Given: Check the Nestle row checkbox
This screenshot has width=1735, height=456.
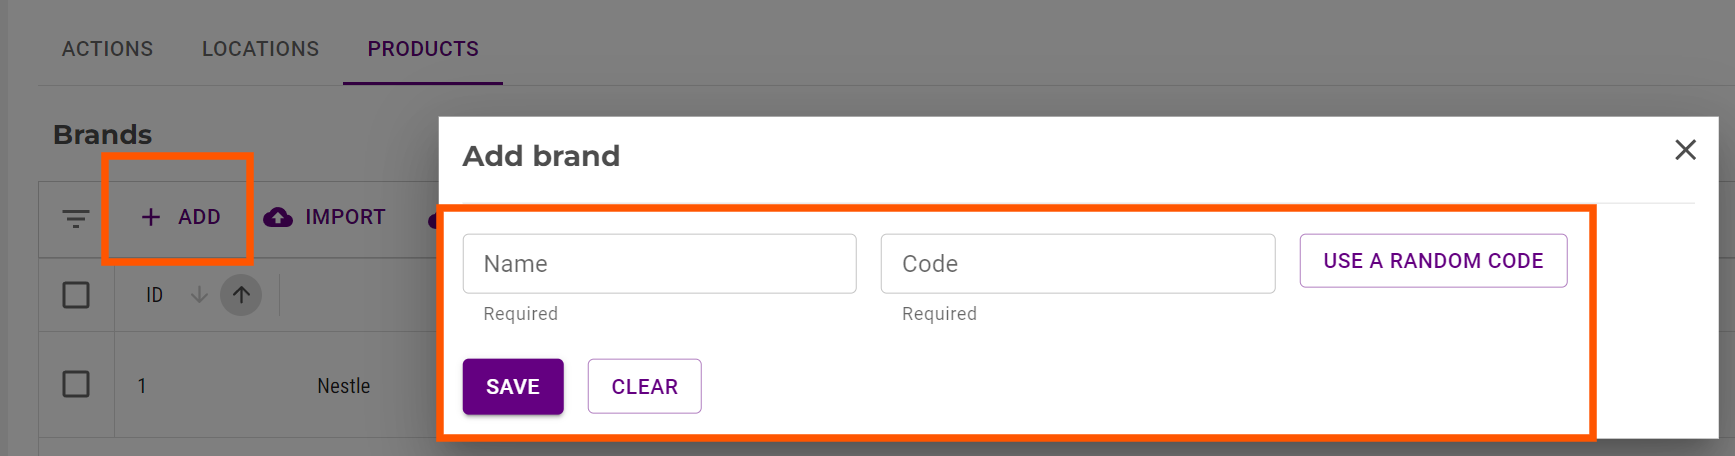Looking at the screenshot, I should [76, 384].
